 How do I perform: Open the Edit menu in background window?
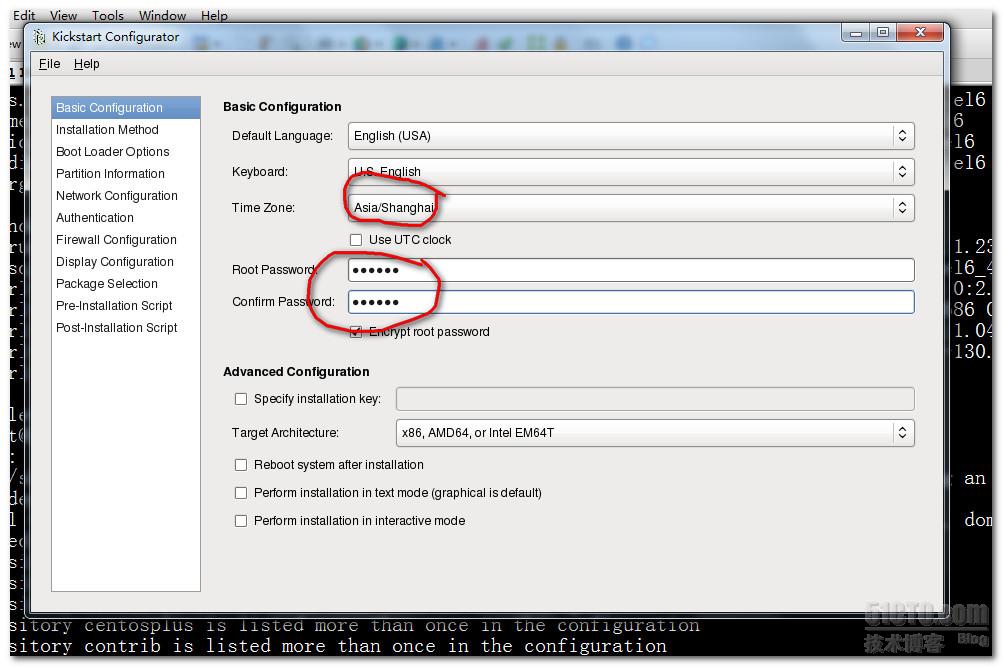click(x=24, y=15)
